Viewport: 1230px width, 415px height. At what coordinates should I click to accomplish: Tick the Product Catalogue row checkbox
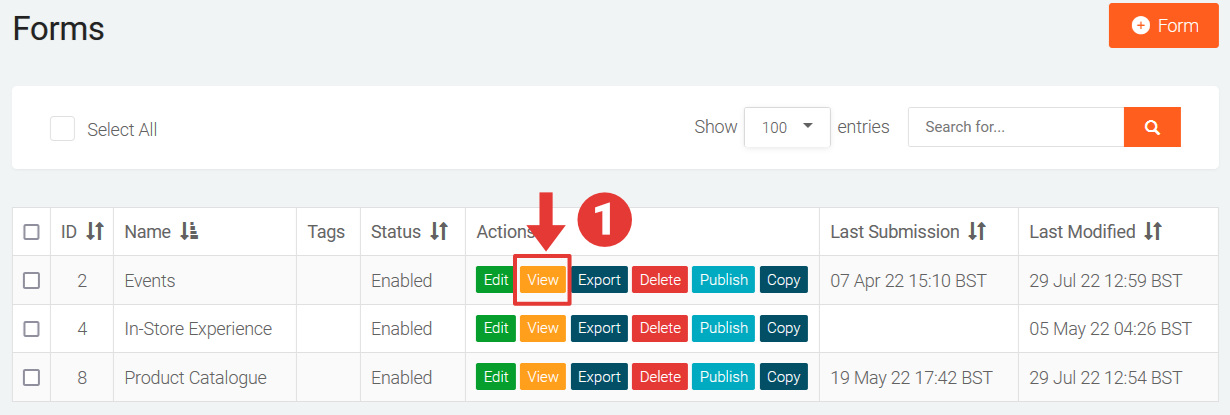[31, 378]
